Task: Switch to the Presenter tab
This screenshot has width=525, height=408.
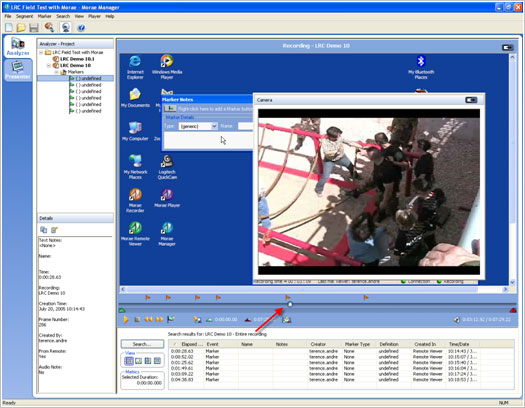Action: pos(18,70)
